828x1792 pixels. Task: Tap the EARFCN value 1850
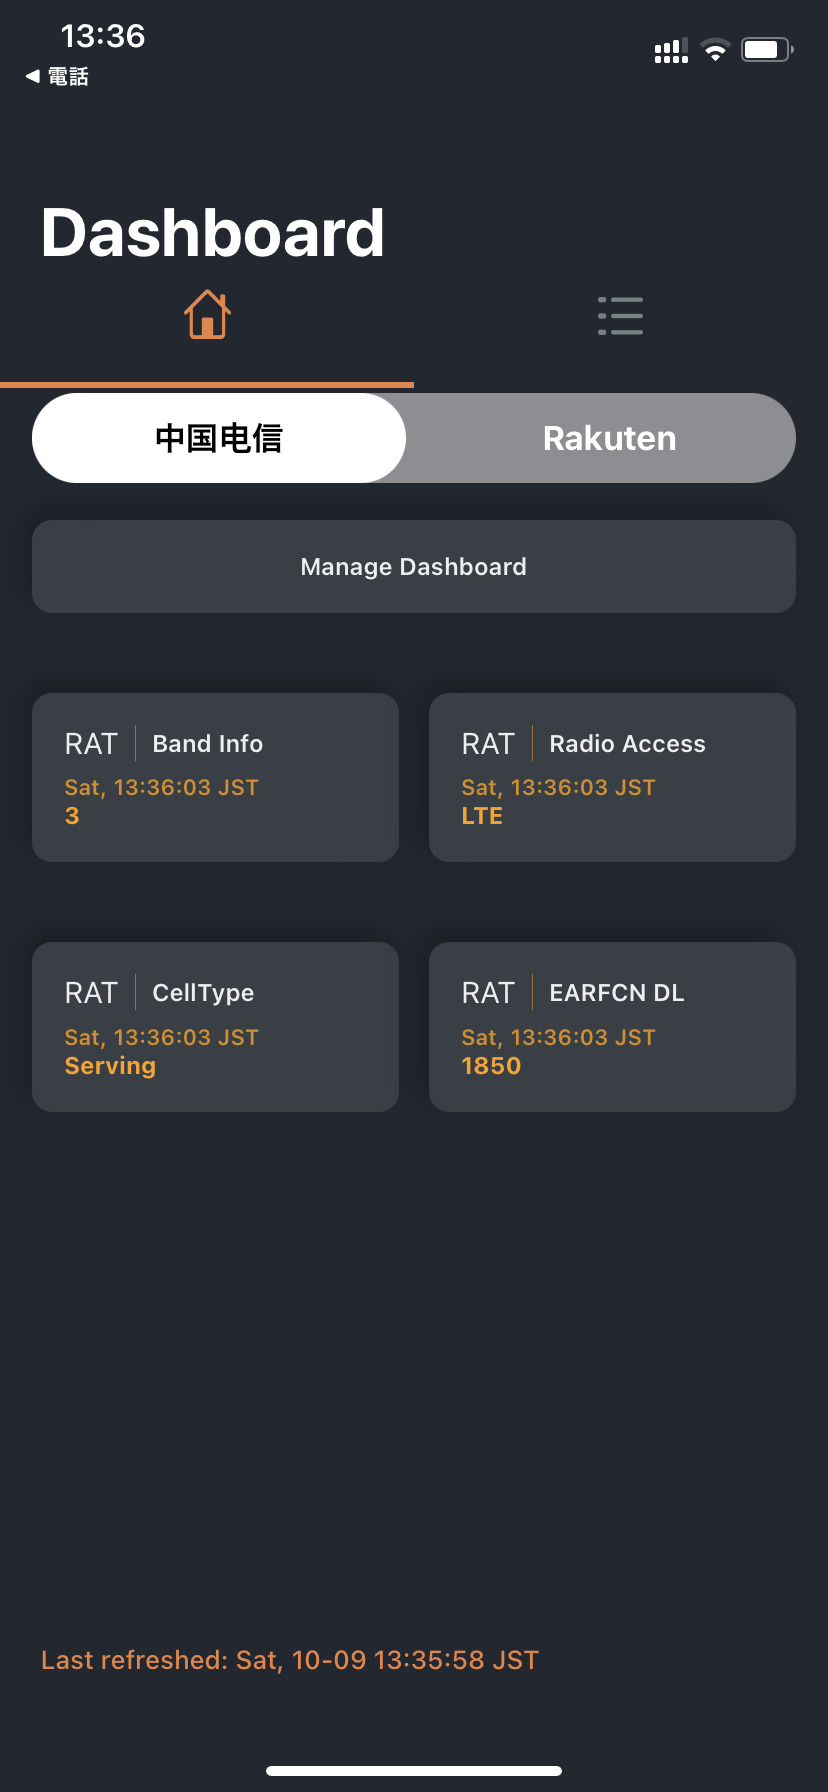[x=491, y=1066]
